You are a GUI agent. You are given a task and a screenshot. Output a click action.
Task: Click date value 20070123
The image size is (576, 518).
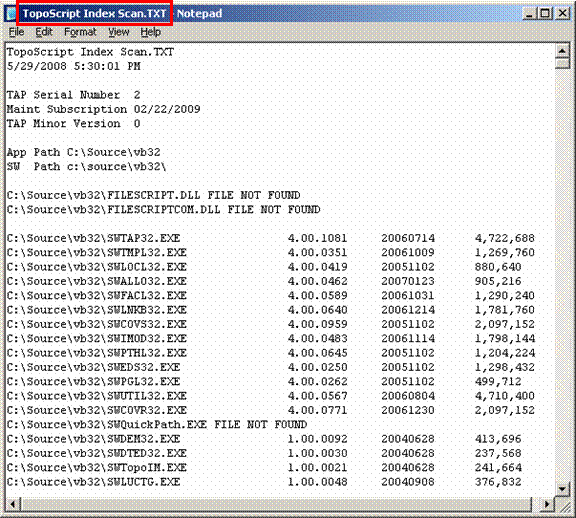pyautogui.click(x=408, y=281)
